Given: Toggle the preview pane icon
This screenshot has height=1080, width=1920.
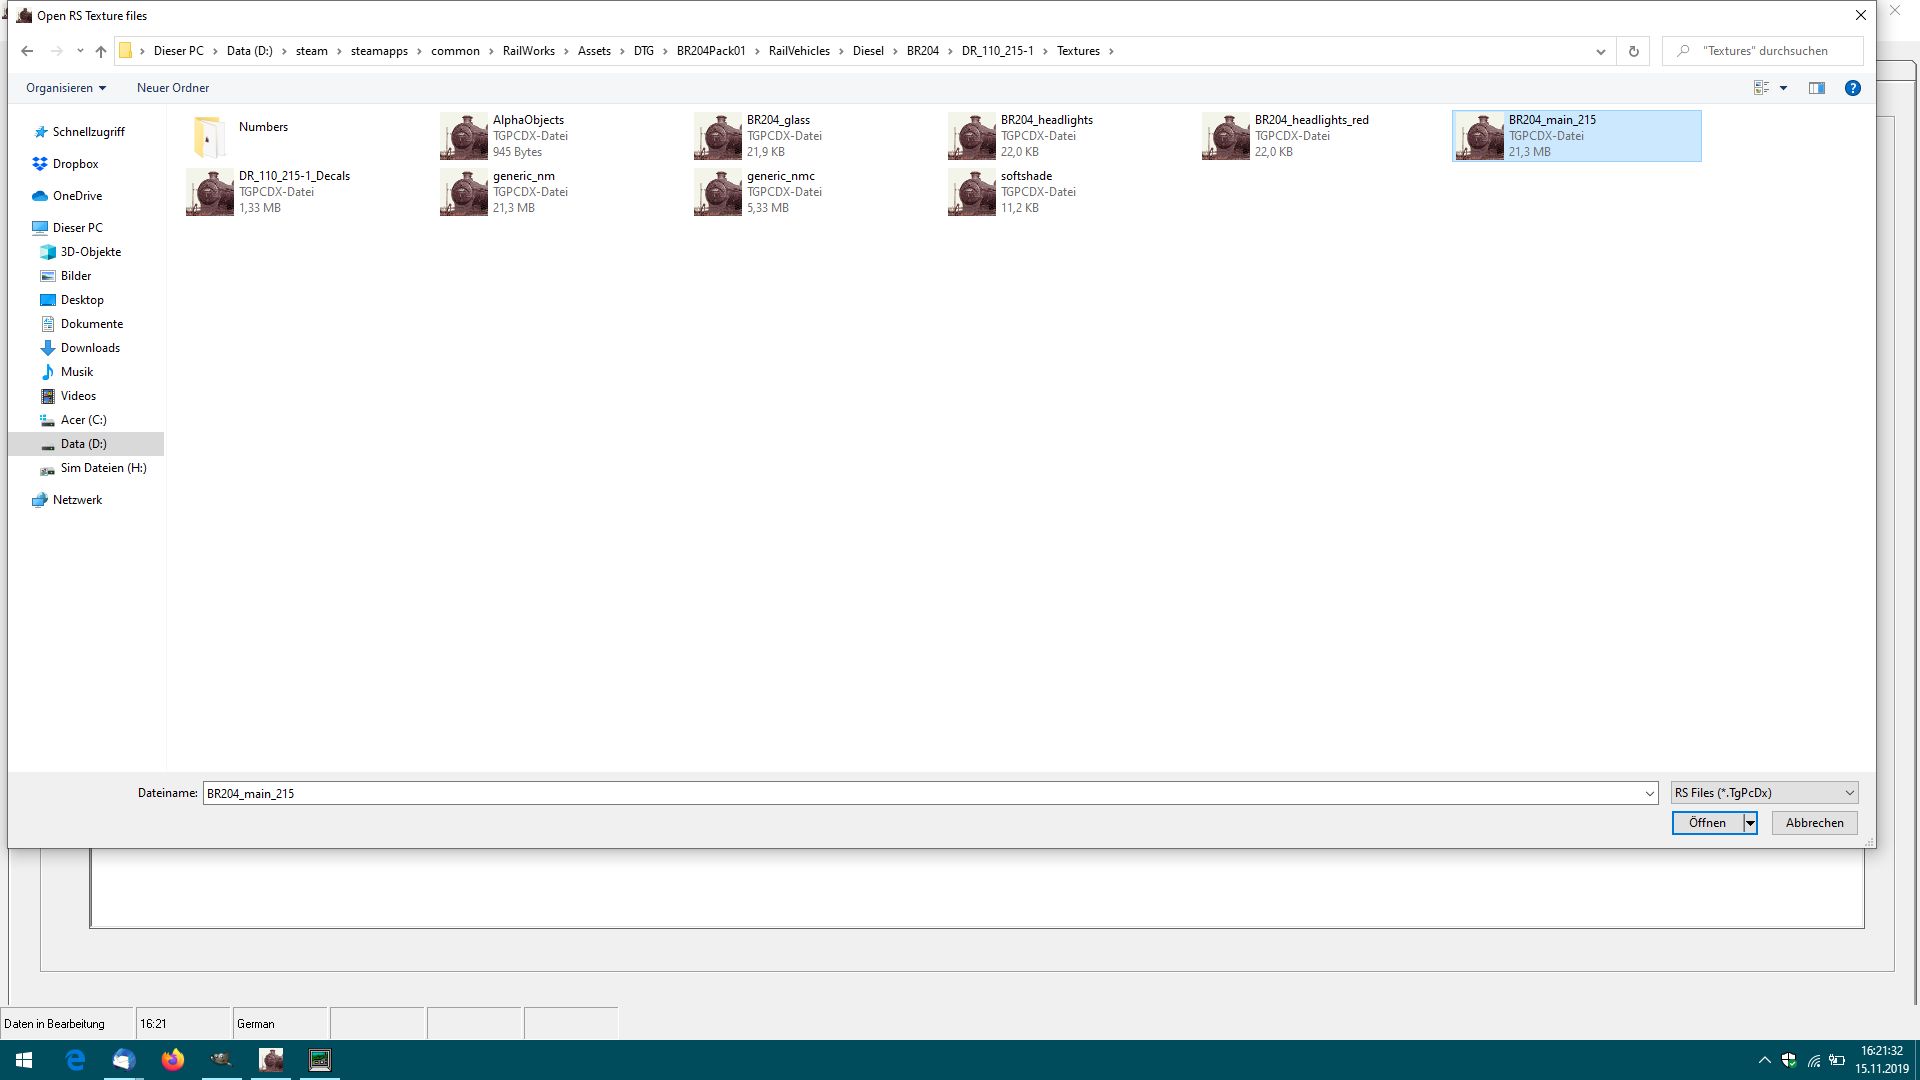Looking at the screenshot, I should click(x=1817, y=88).
